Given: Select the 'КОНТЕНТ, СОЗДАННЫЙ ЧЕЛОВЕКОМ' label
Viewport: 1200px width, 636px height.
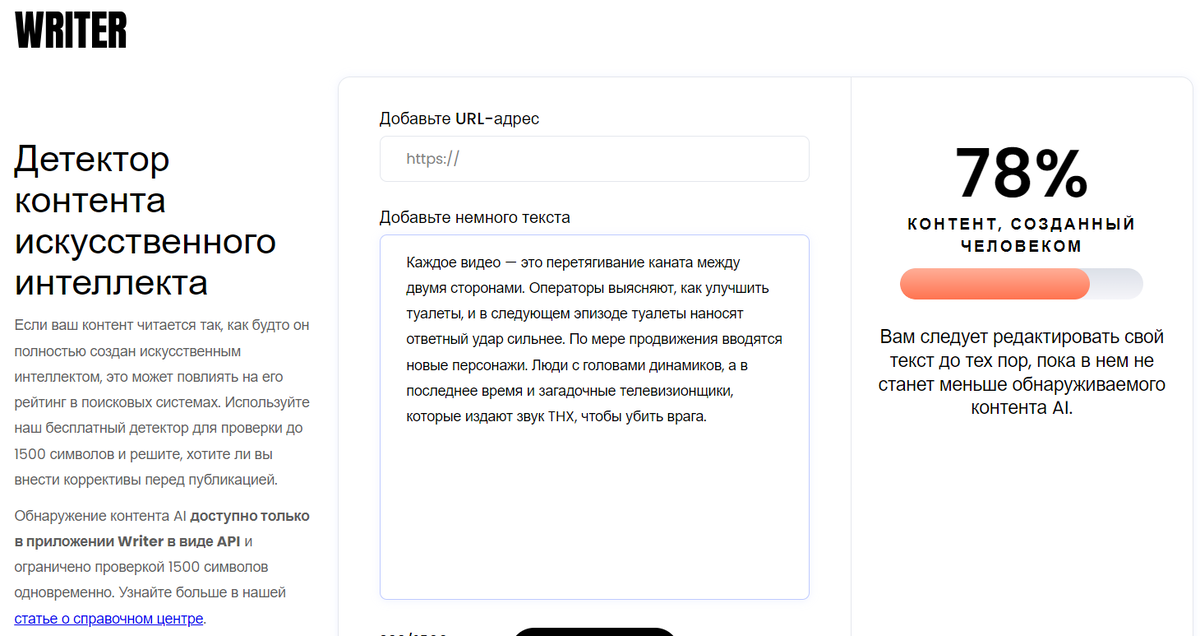Looking at the screenshot, I should pyautogui.click(x=1021, y=235).
